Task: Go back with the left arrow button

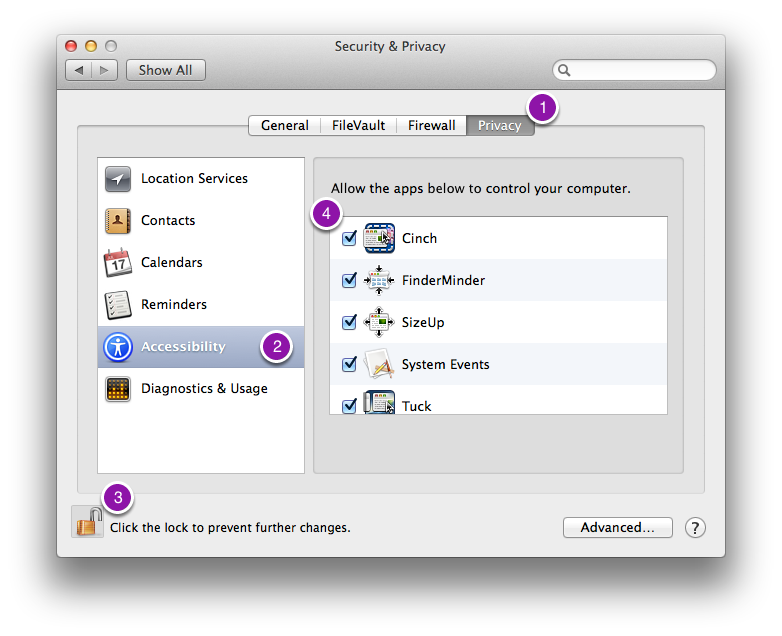Action: [x=79, y=70]
